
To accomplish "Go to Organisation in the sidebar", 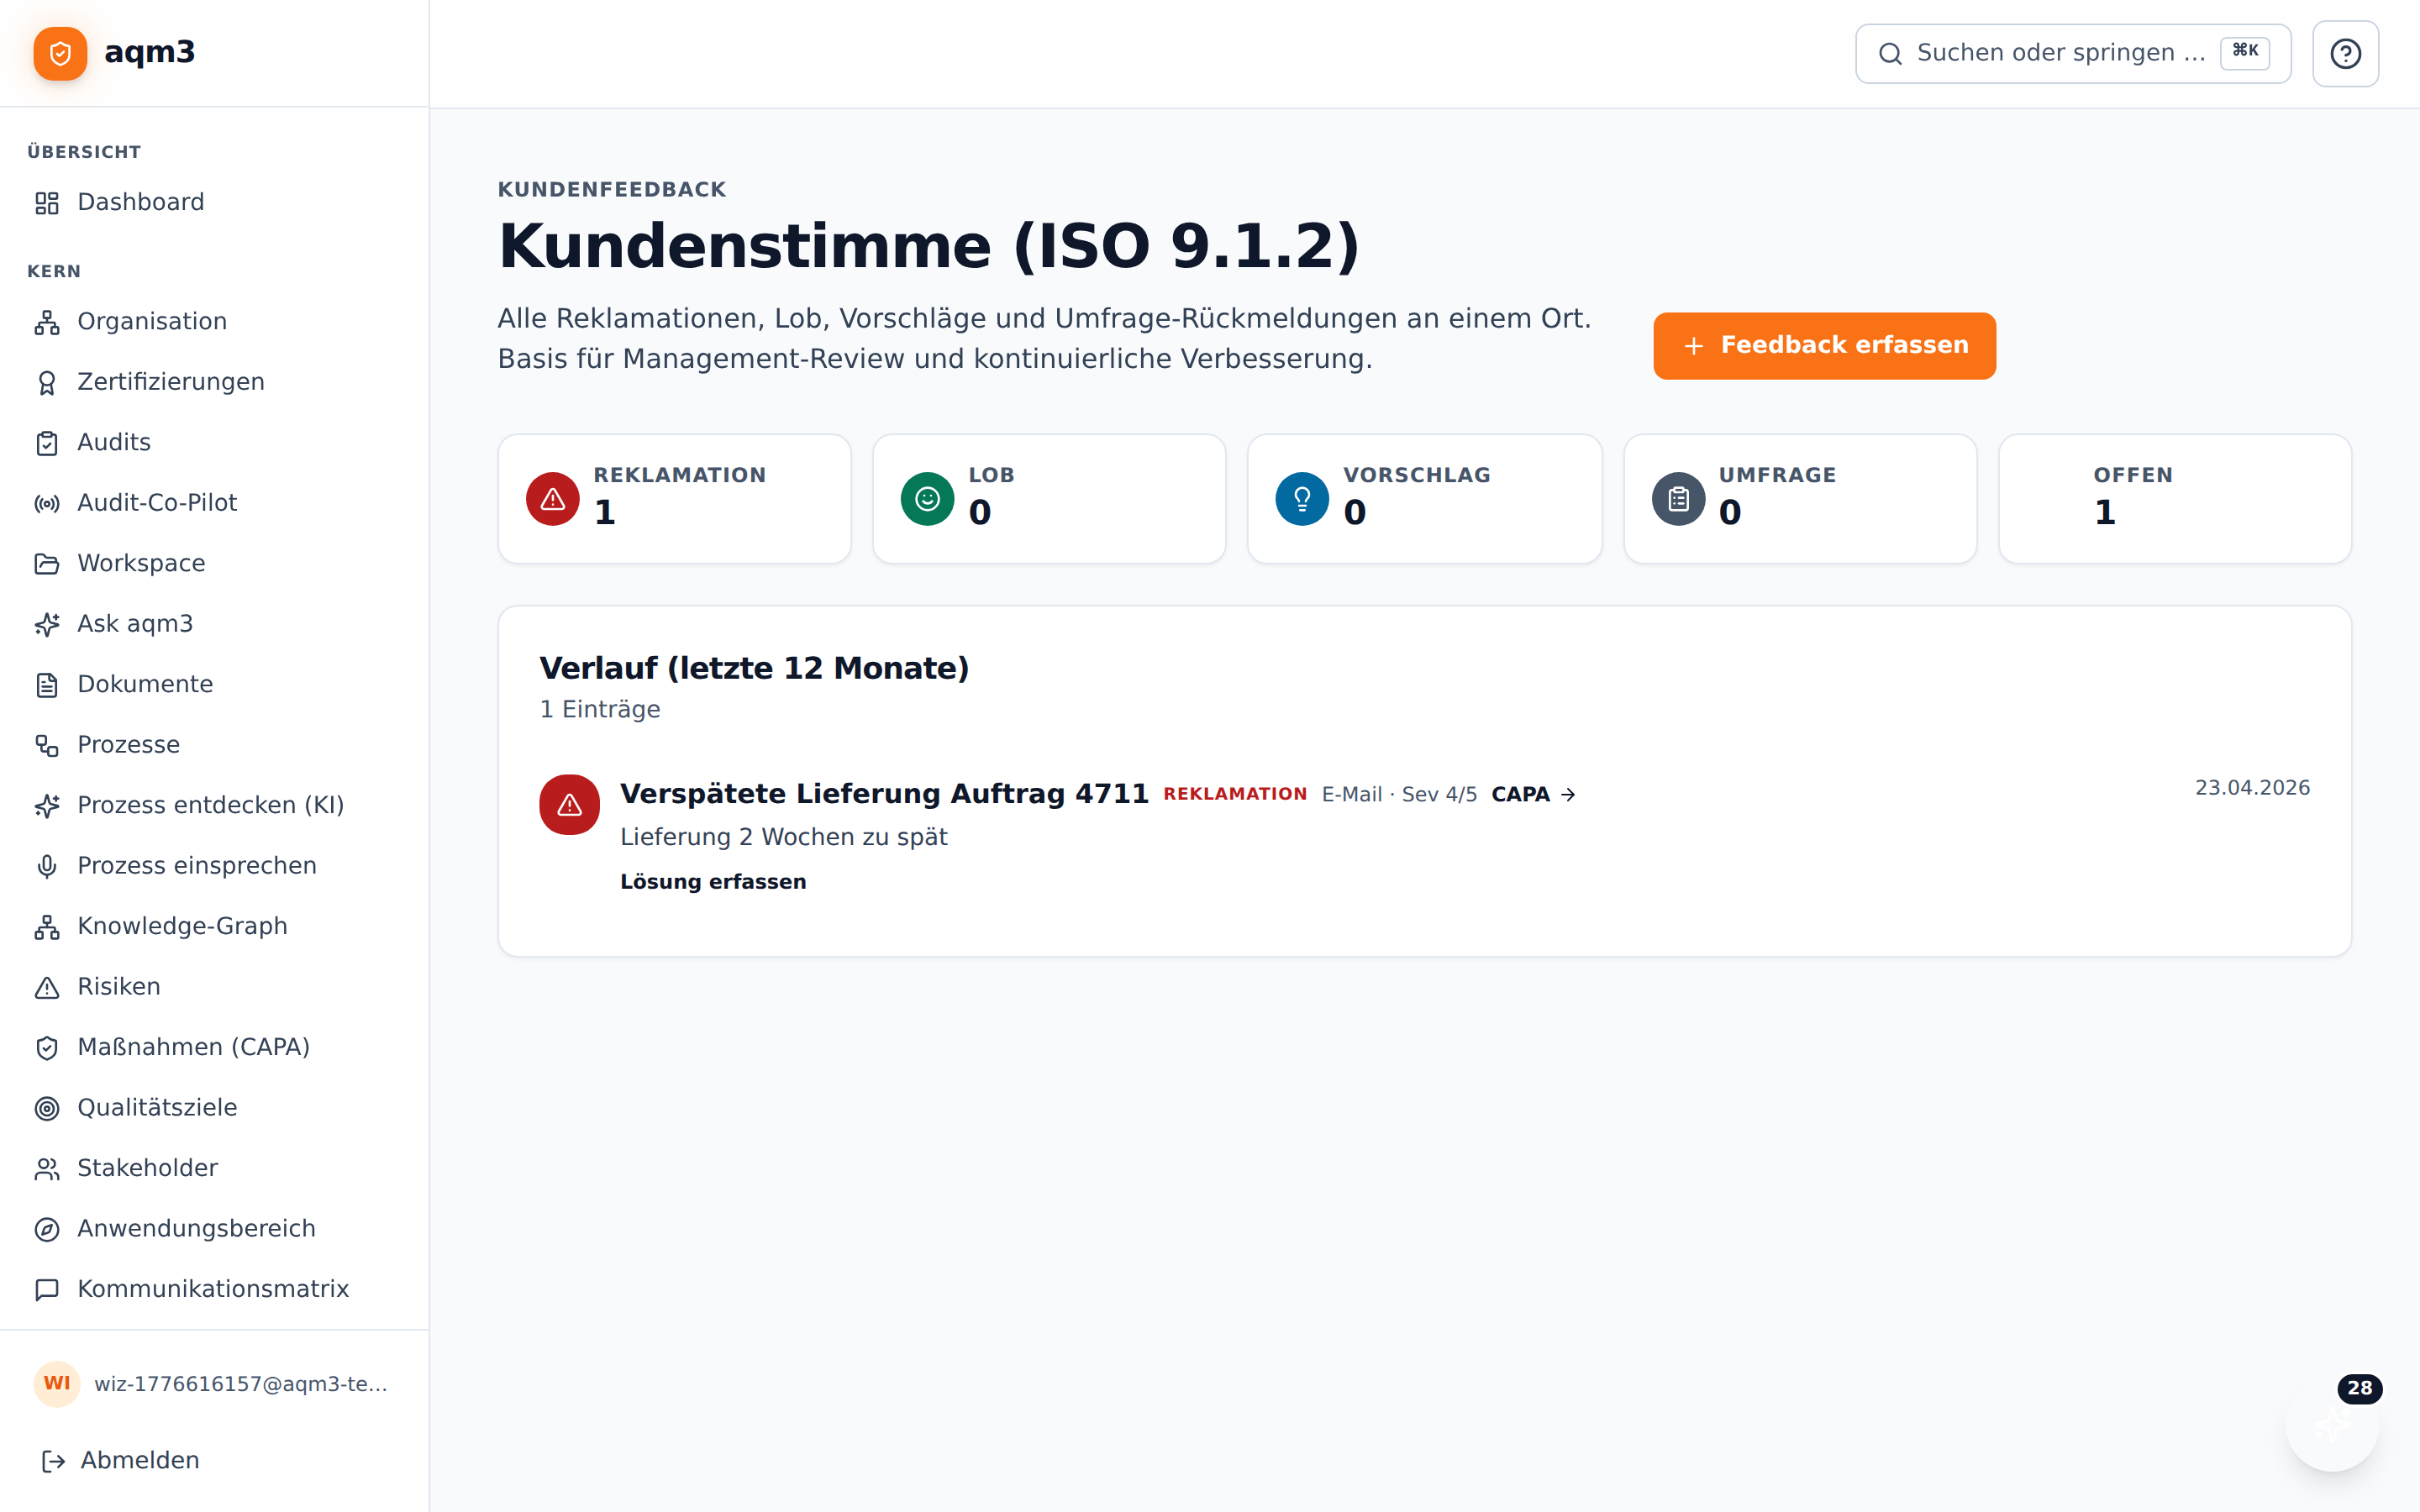I will (x=214, y=322).
